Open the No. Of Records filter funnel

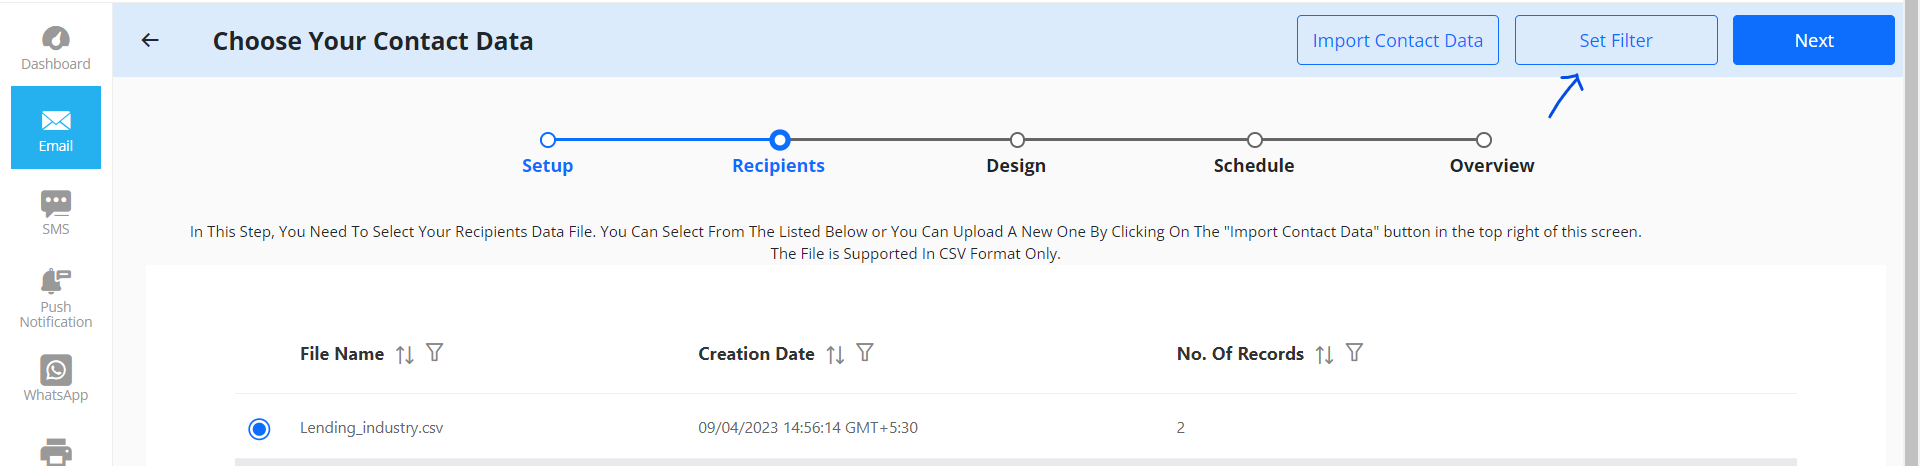[x=1354, y=352]
